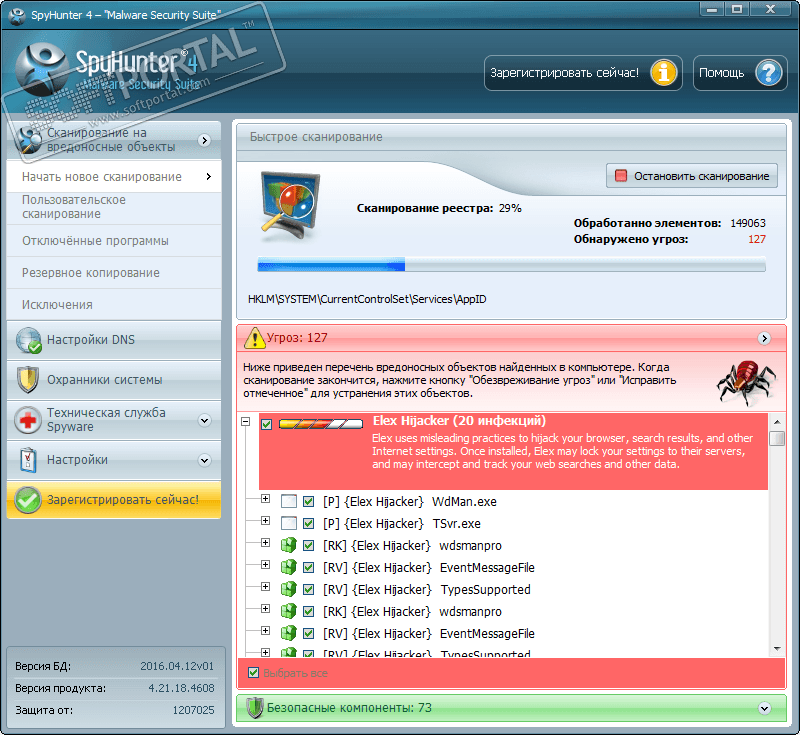Viewport: 800px width, 735px height.
Task: Click the threat list scrollbar thumb
Action: [777, 438]
